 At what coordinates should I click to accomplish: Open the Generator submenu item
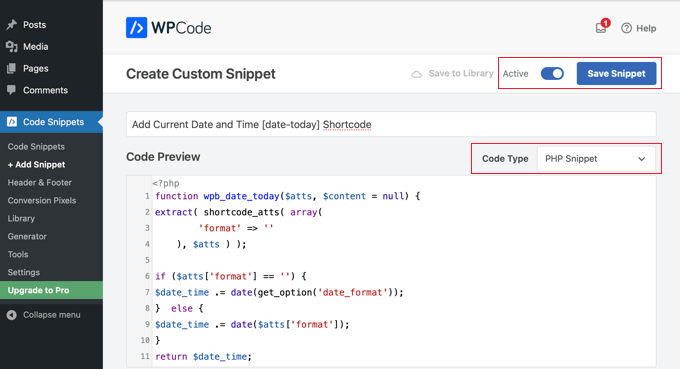[27, 236]
